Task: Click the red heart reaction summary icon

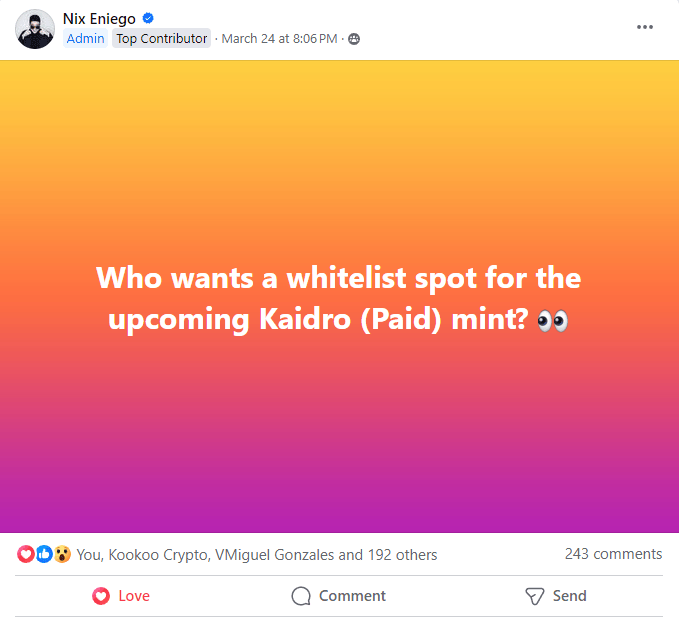Action: 26,554
